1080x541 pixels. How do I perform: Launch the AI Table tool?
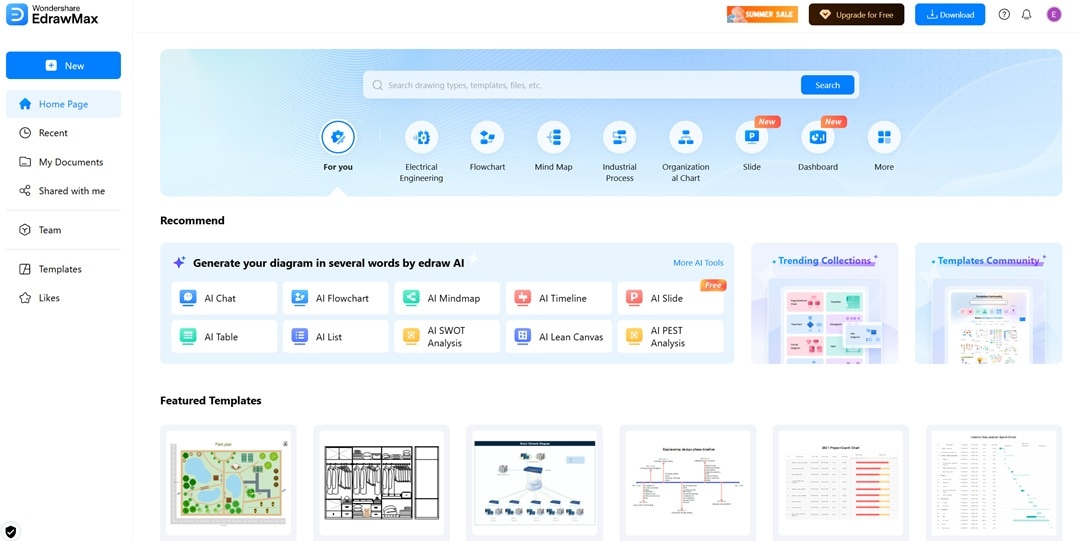point(224,337)
